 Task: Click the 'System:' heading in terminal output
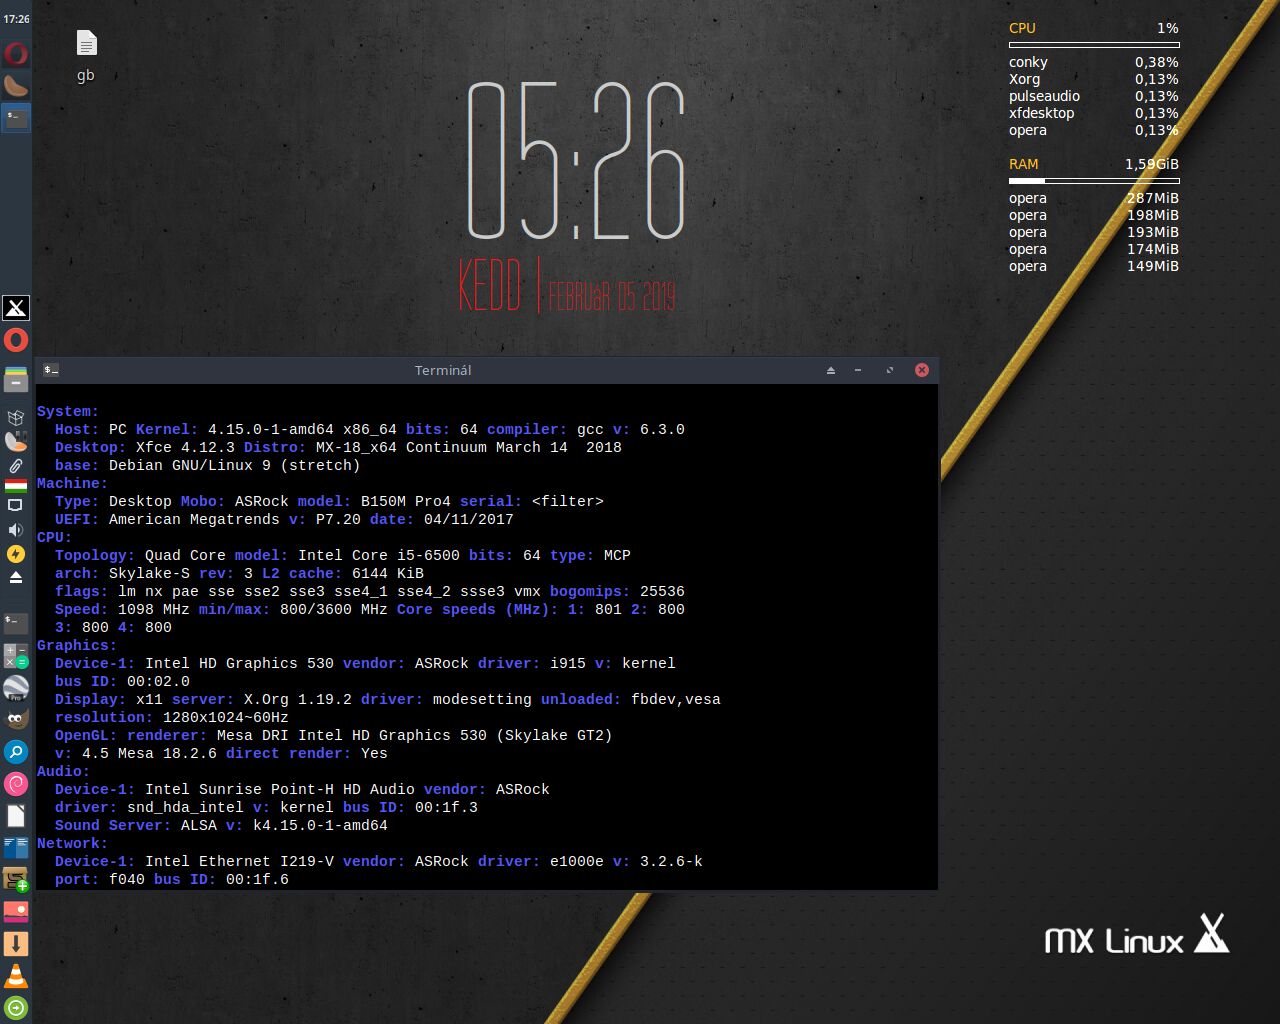coord(68,411)
